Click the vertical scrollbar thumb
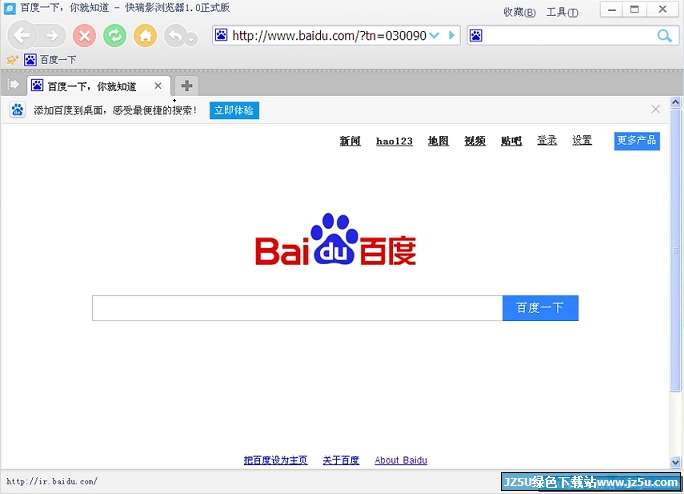 click(675, 250)
